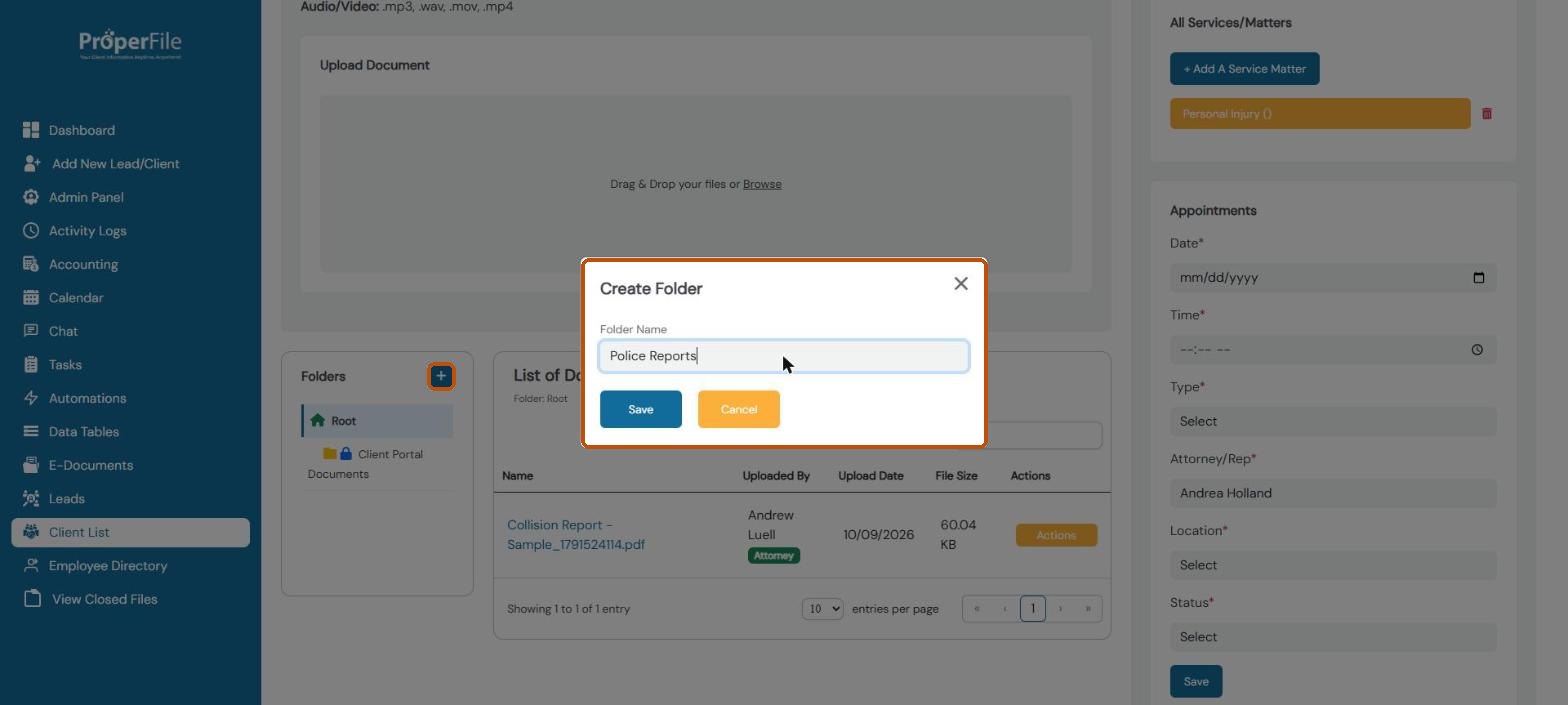Open the date picker calendar icon
The width and height of the screenshot is (1568, 705).
pyautogui.click(x=1478, y=278)
